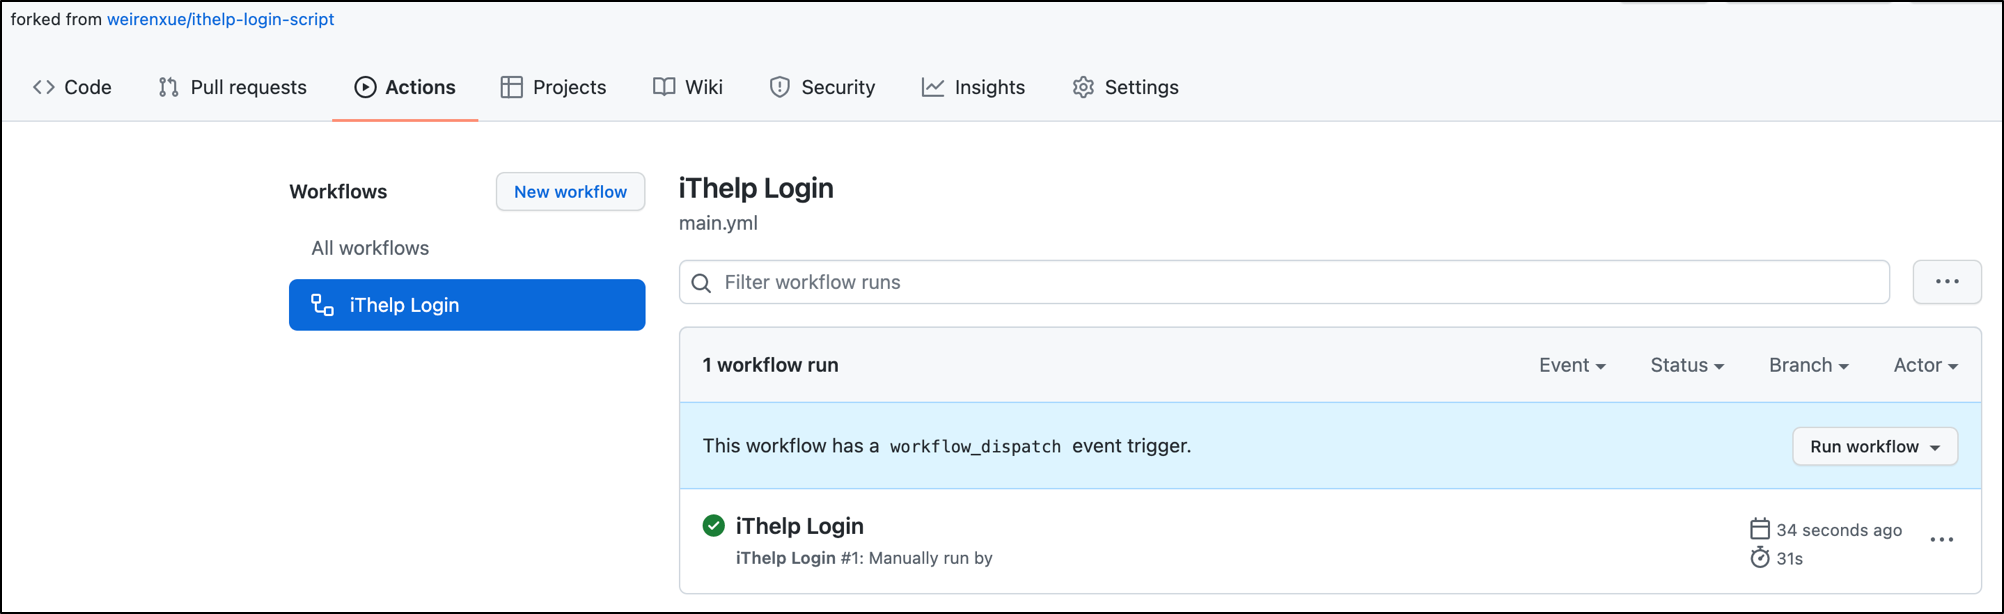This screenshot has height=614, width=2004.
Task: Click the Security shield icon
Action: pos(780,87)
